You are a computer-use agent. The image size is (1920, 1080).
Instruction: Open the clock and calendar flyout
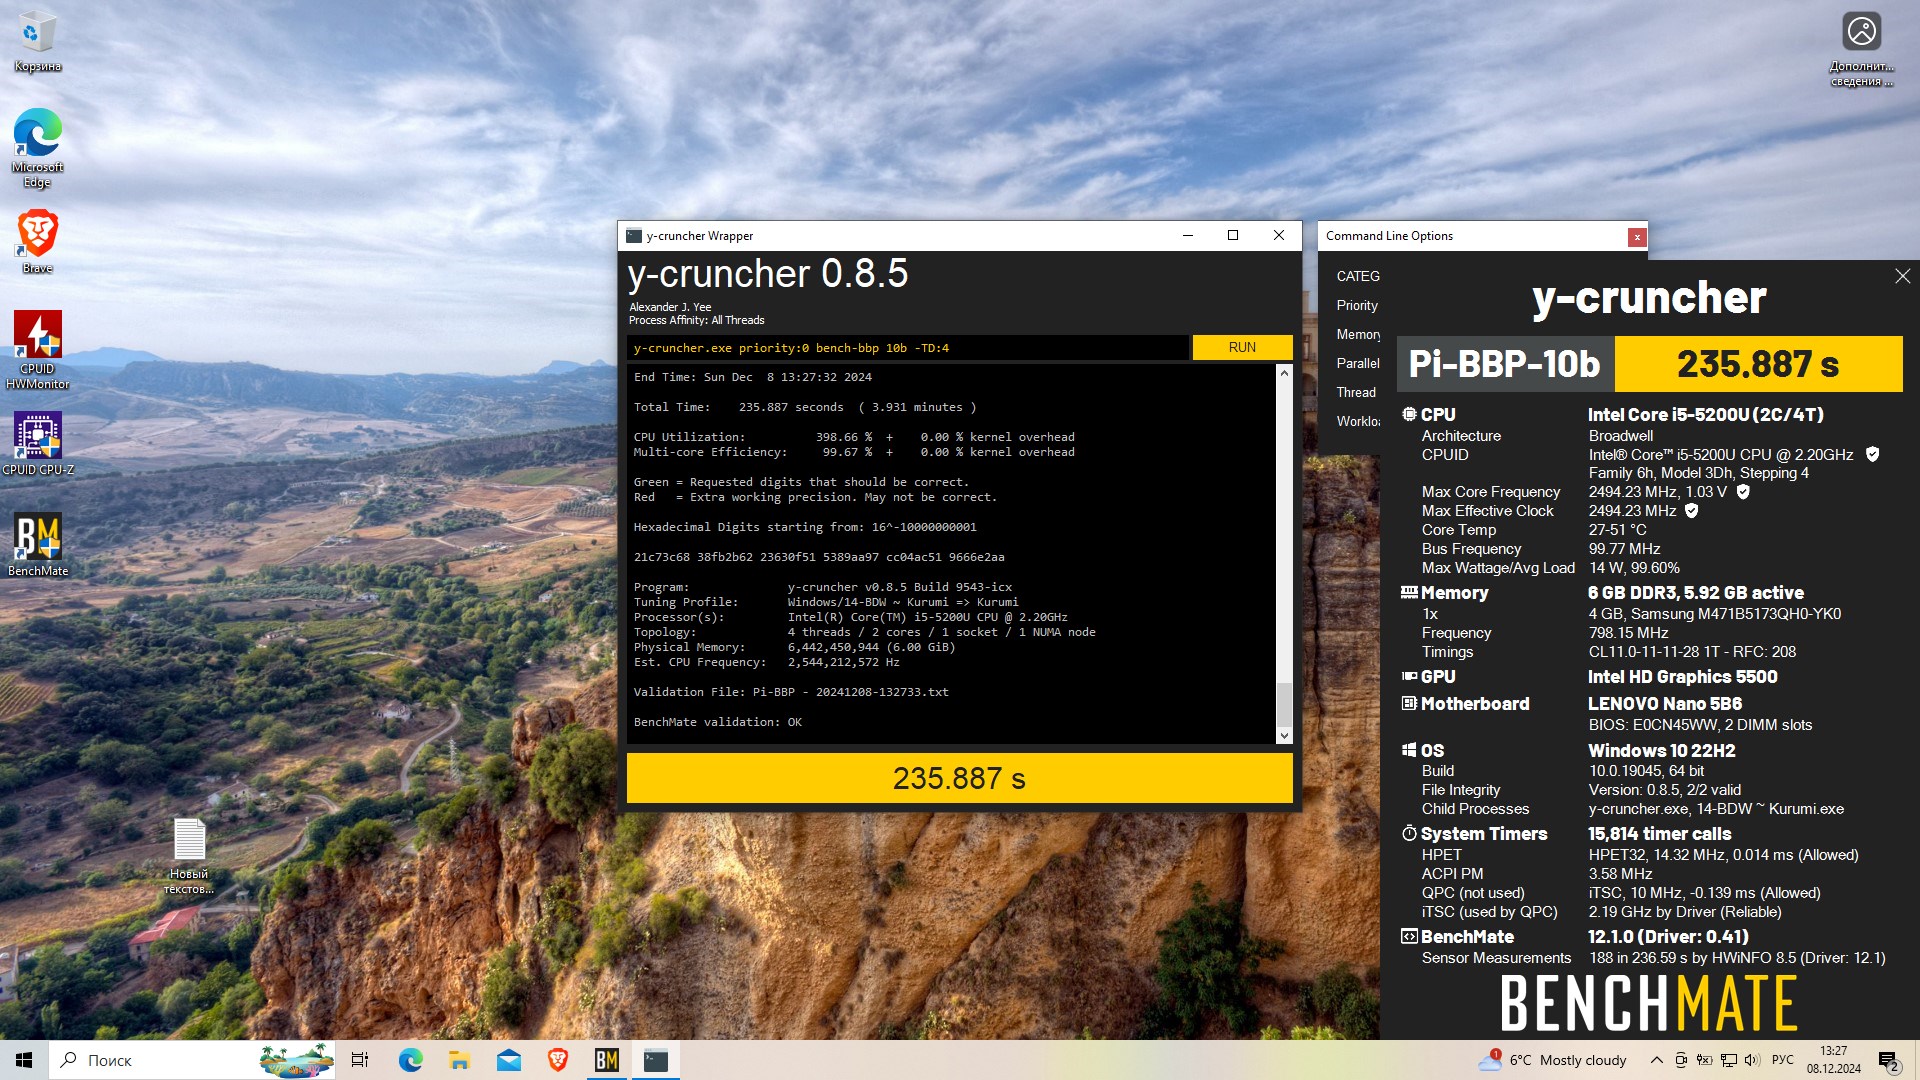(x=1834, y=1060)
